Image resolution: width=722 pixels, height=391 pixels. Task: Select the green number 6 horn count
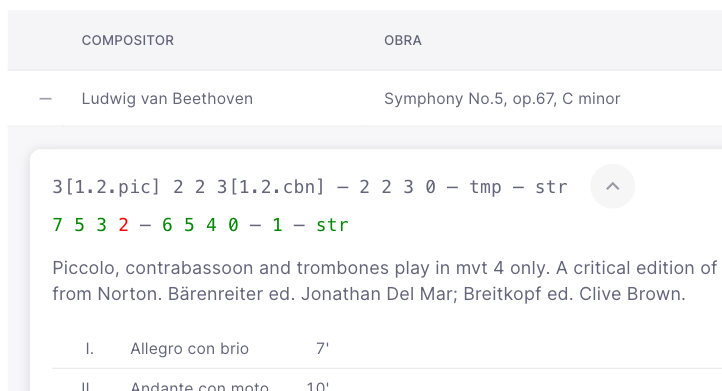(167, 225)
